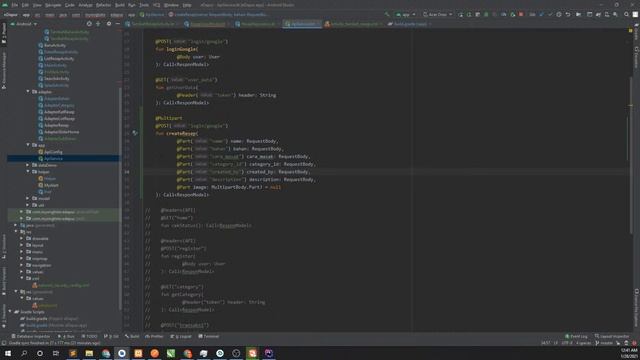
Task: Open File Explorer from the taskbar
Action: pyautogui.click(x=89, y=353)
